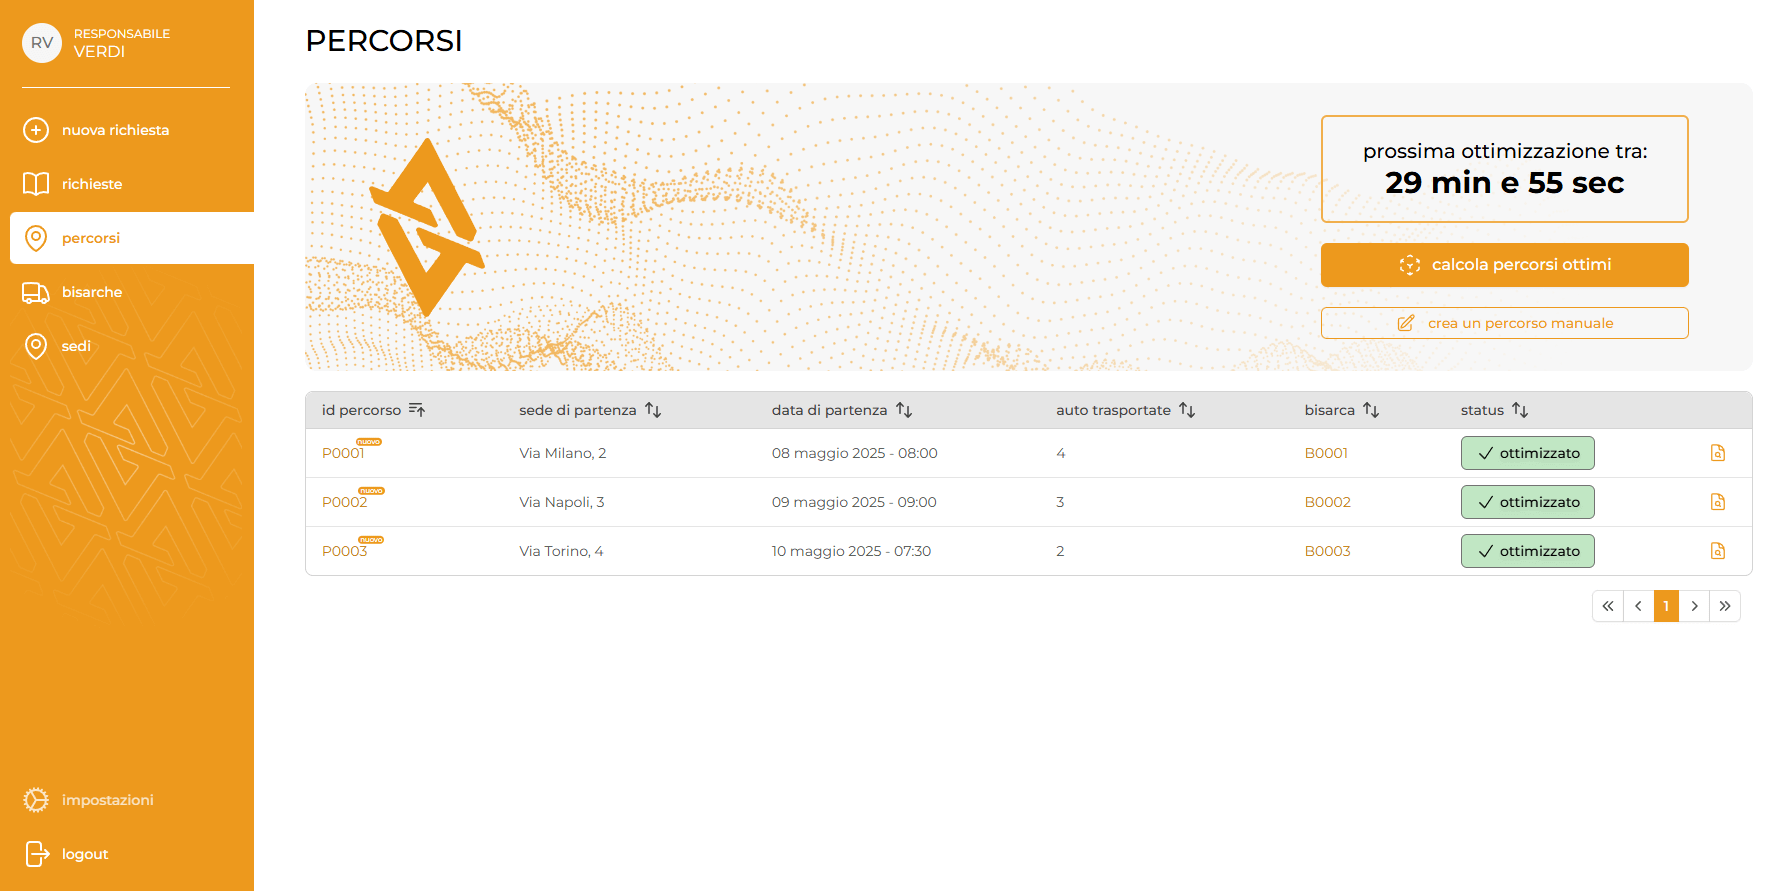Click the RV user avatar
The height and width of the screenshot is (891, 1773).
click(x=42, y=43)
